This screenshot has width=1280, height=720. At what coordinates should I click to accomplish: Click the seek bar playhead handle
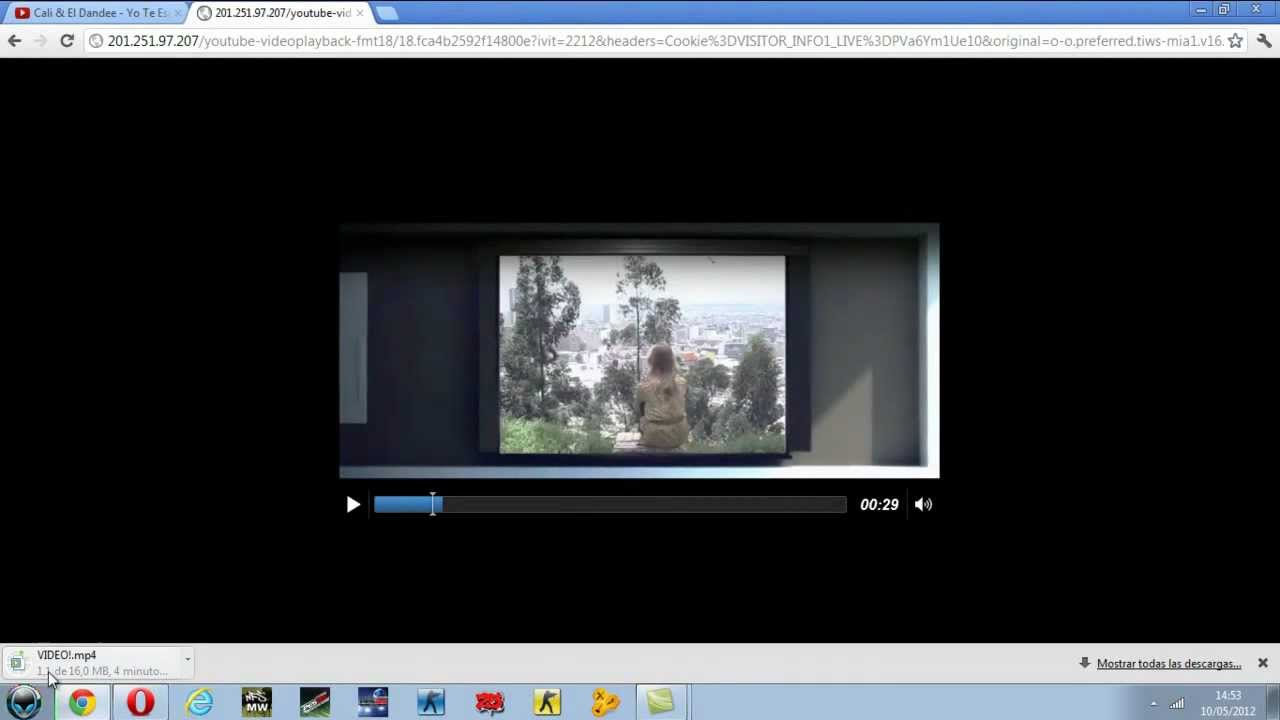tap(433, 505)
